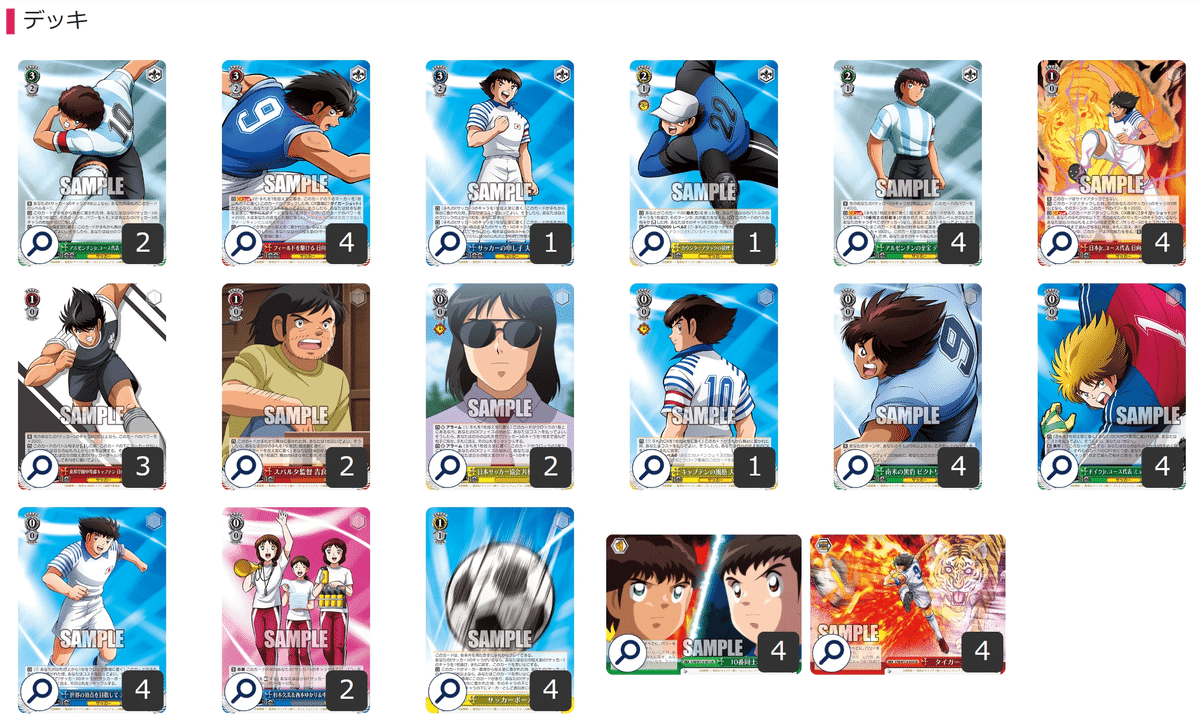Click magnifier on blue number 22 goalkeeper card
1200x724 pixels.
click(651, 243)
